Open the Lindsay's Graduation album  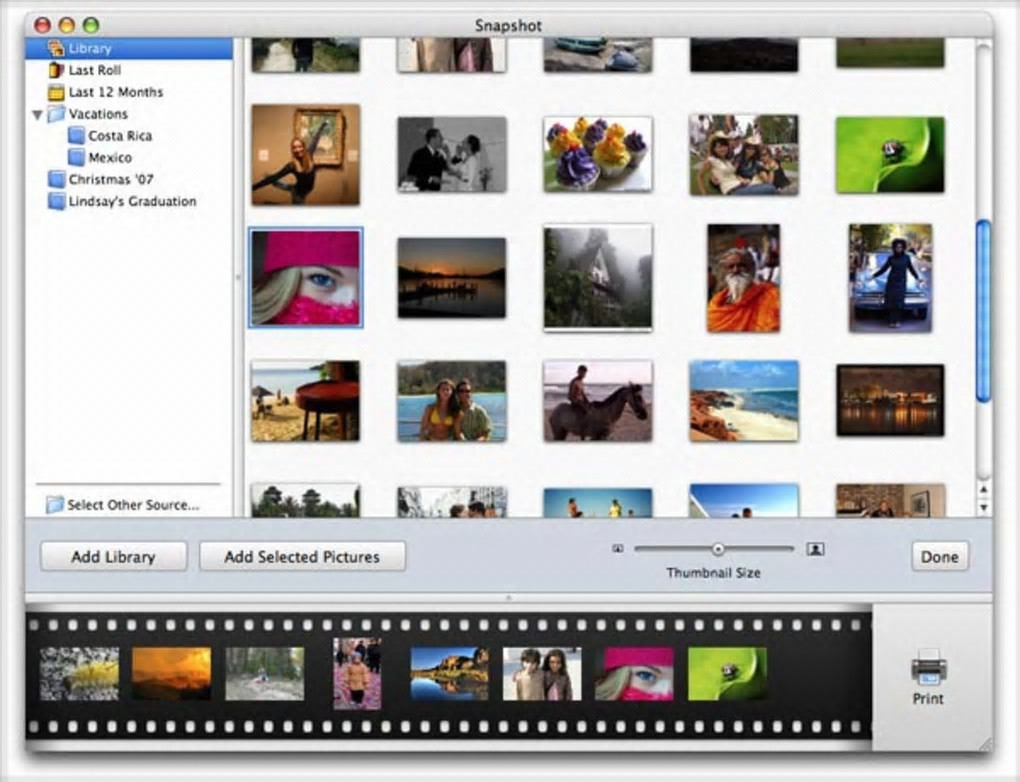click(133, 202)
